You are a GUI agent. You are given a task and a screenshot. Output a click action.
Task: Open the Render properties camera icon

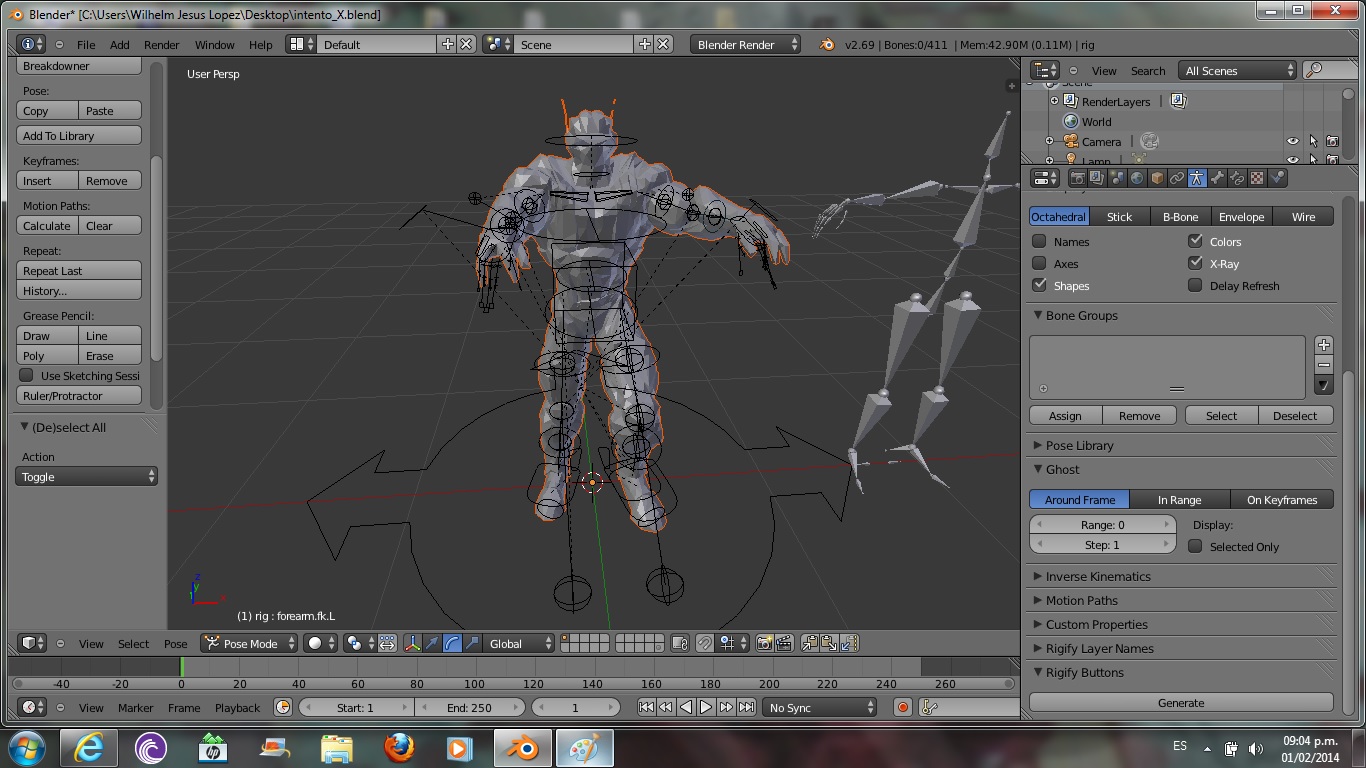click(x=1077, y=178)
